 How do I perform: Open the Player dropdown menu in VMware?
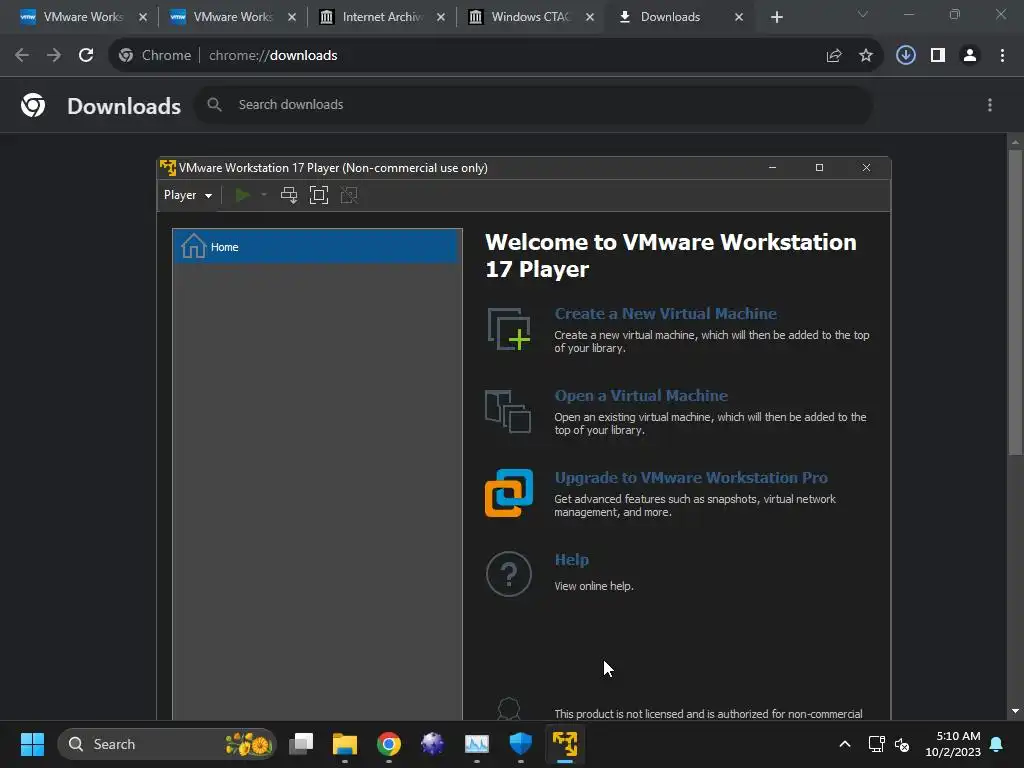[188, 195]
